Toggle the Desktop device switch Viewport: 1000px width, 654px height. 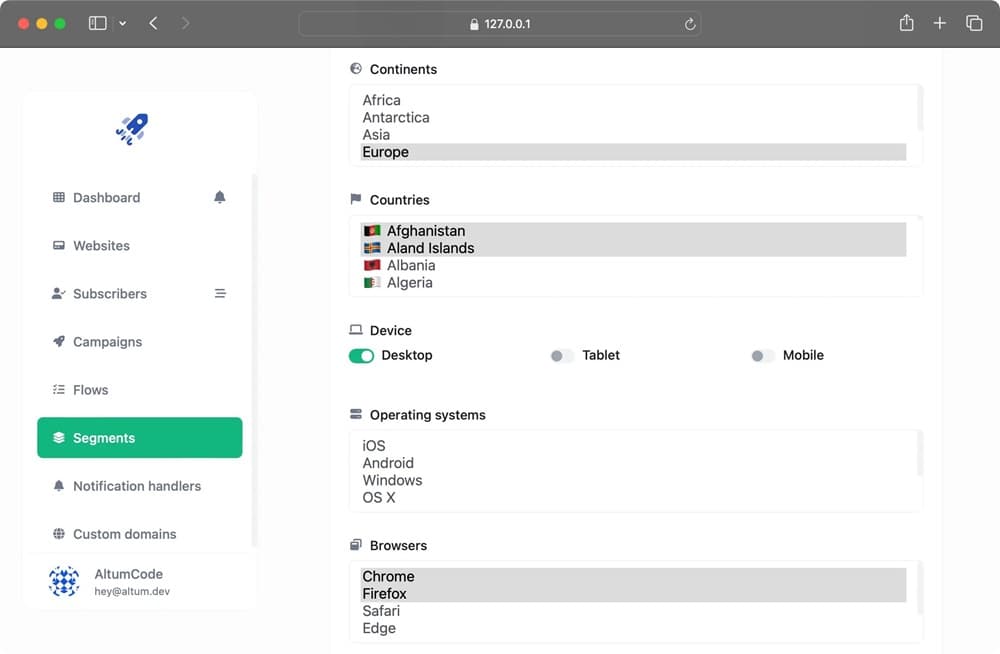pos(361,355)
